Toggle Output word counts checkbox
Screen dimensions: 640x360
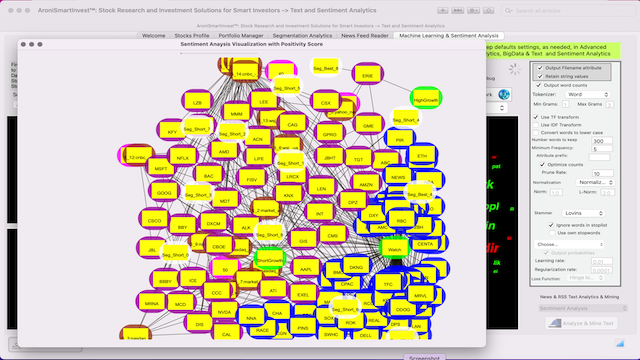click(x=538, y=85)
